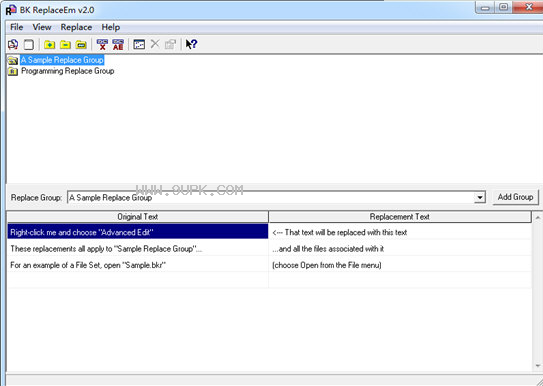543x386 pixels.
Task: Select the 'These replacements all apply to' cell
Action: 138,248
